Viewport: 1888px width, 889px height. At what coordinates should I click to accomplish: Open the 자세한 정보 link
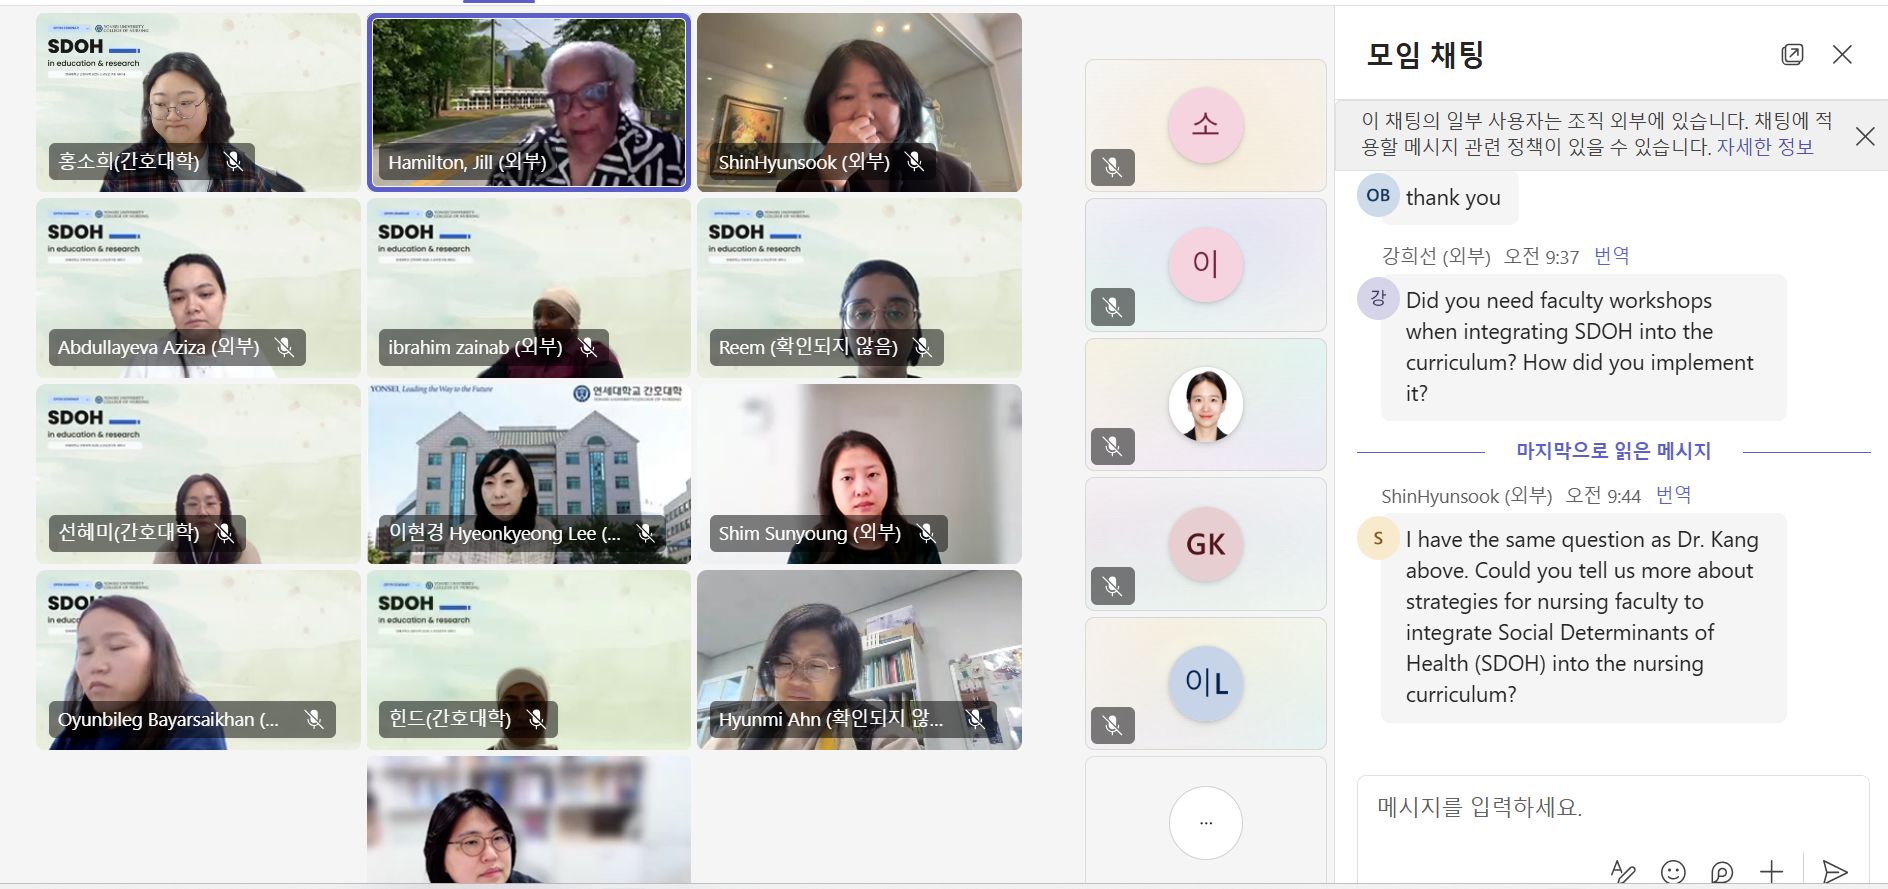point(1764,147)
